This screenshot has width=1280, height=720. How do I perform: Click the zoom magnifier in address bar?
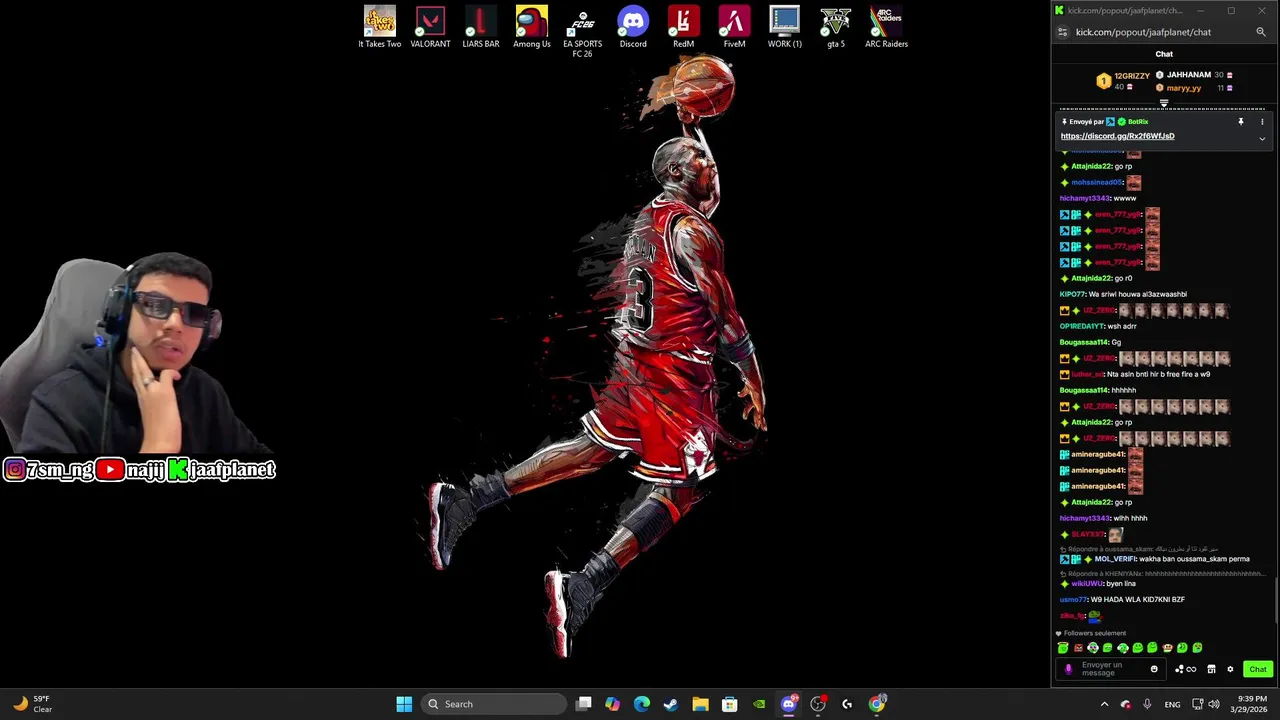(x=1260, y=32)
